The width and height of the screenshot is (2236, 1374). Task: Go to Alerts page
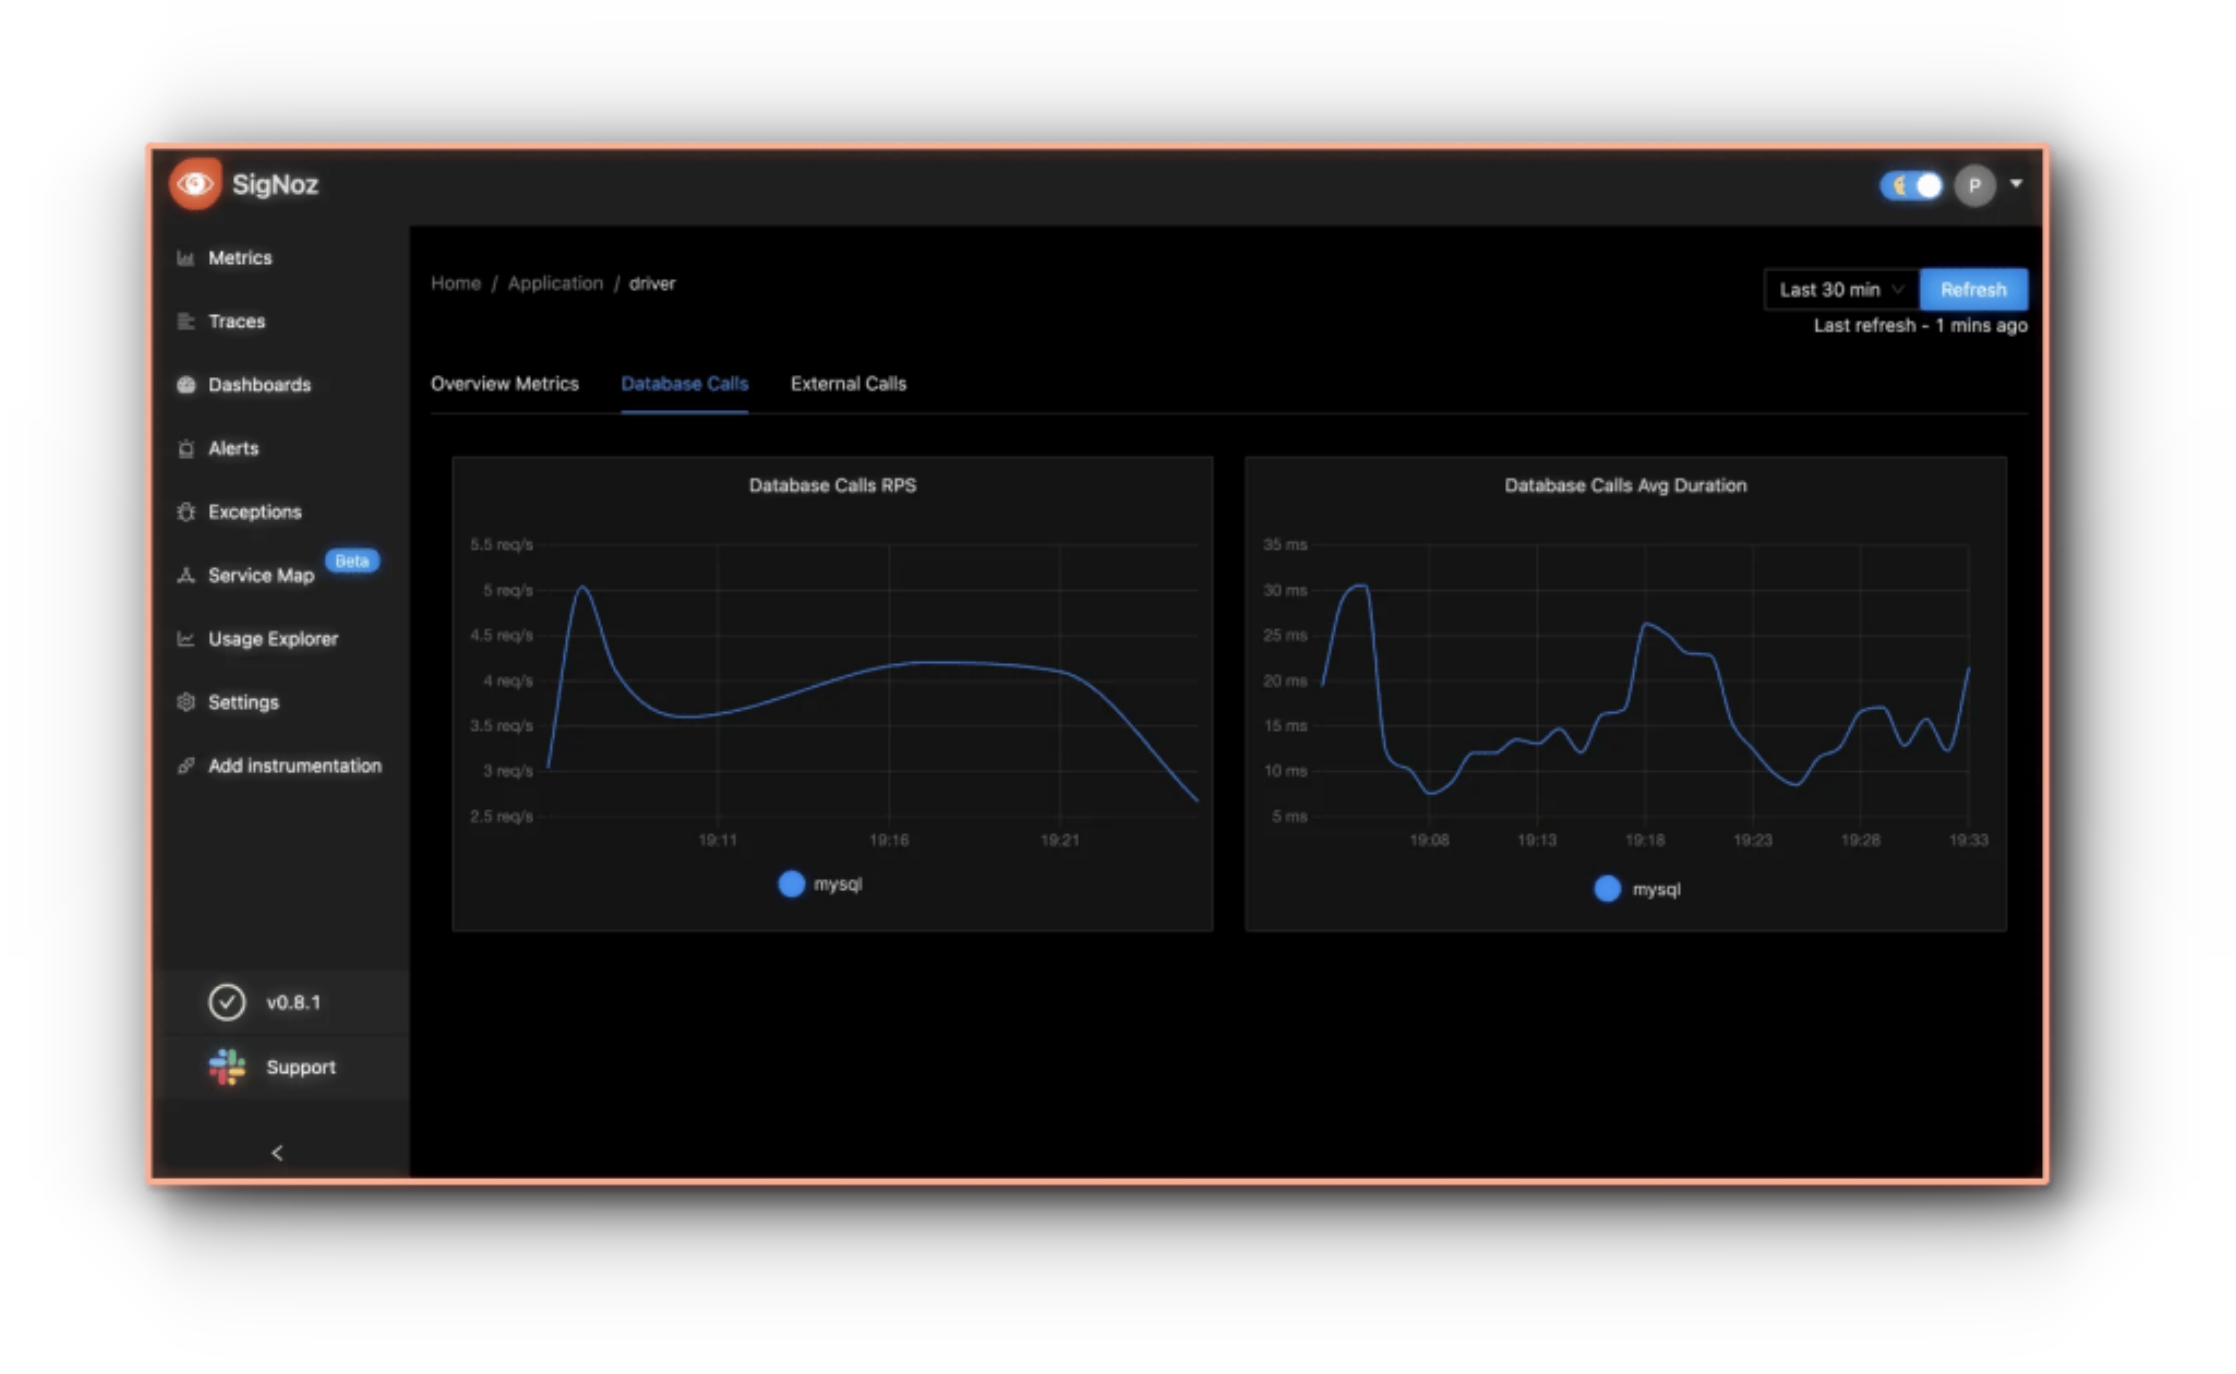tap(234, 448)
